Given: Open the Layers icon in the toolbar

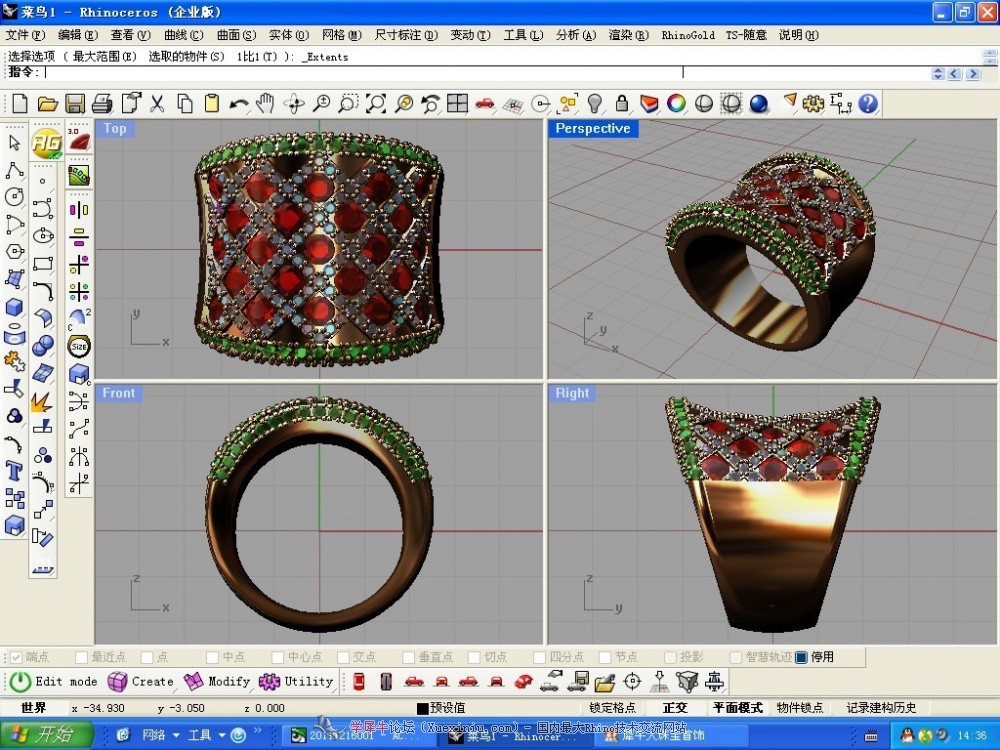Looking at the screenshot, I should pyautogui.click(x=649, y=103).
